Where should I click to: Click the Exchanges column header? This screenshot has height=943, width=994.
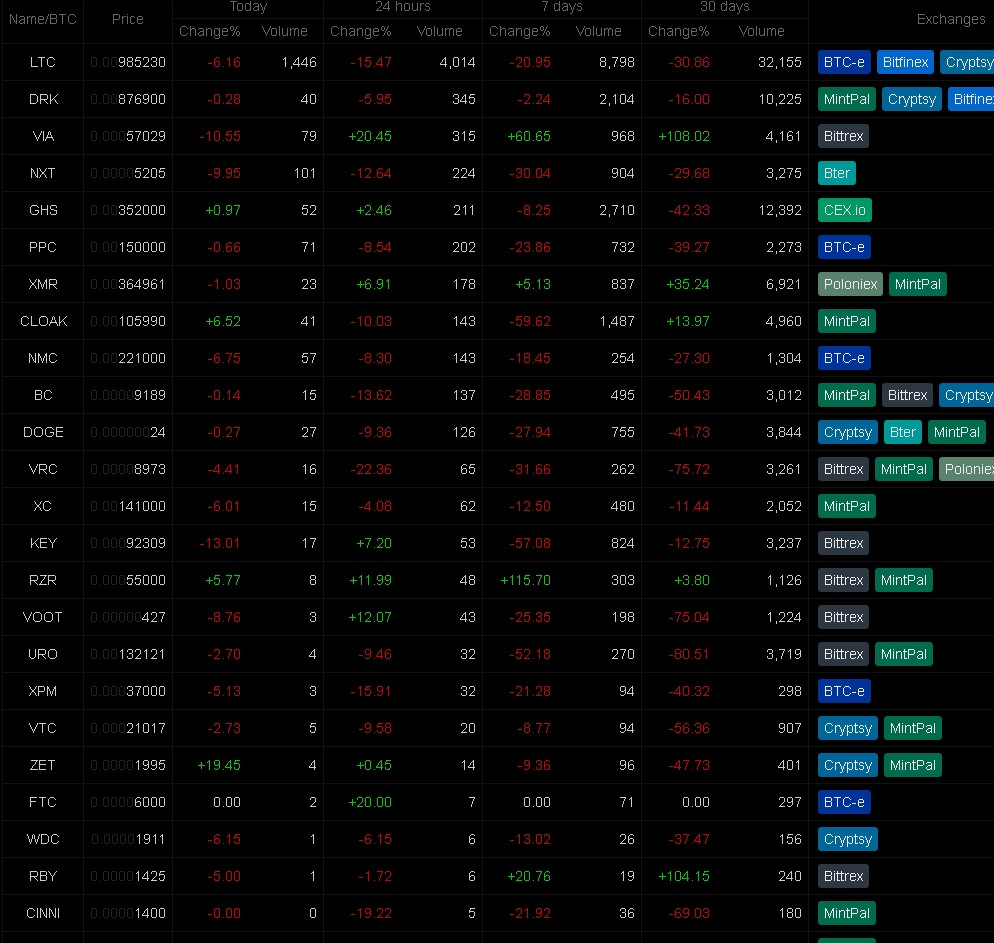pos(951,19)
